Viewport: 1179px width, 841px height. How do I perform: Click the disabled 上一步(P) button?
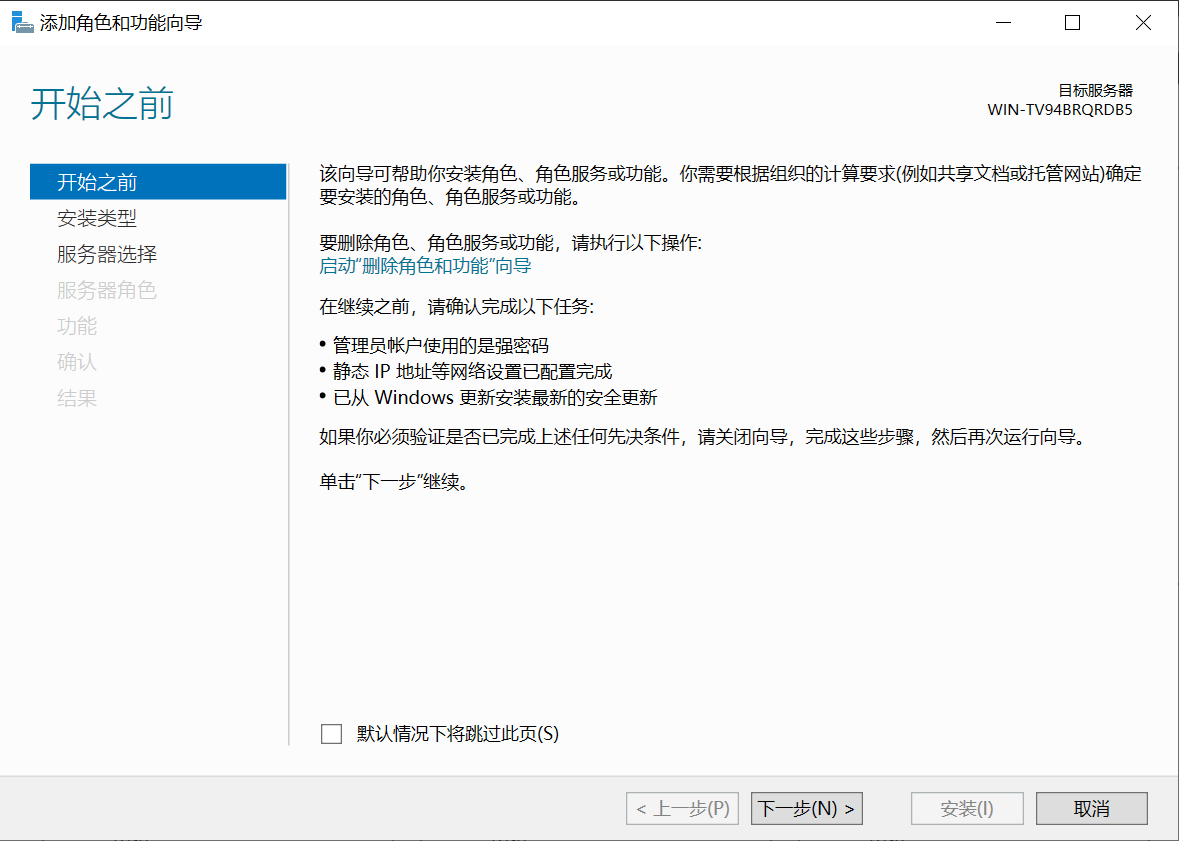click(x=683, y=809)
